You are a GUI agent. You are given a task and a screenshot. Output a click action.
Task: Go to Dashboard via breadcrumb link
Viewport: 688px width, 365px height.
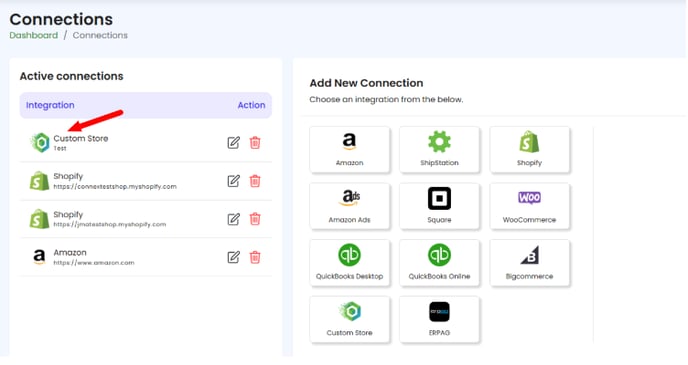point(34,36)
